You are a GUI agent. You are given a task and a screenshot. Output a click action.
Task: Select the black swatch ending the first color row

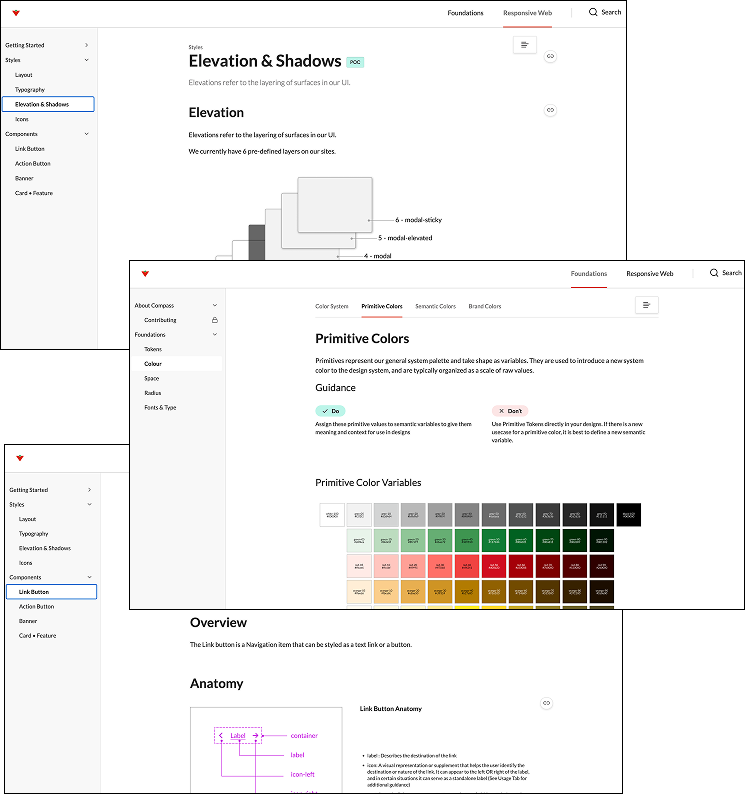coord(629,514)
